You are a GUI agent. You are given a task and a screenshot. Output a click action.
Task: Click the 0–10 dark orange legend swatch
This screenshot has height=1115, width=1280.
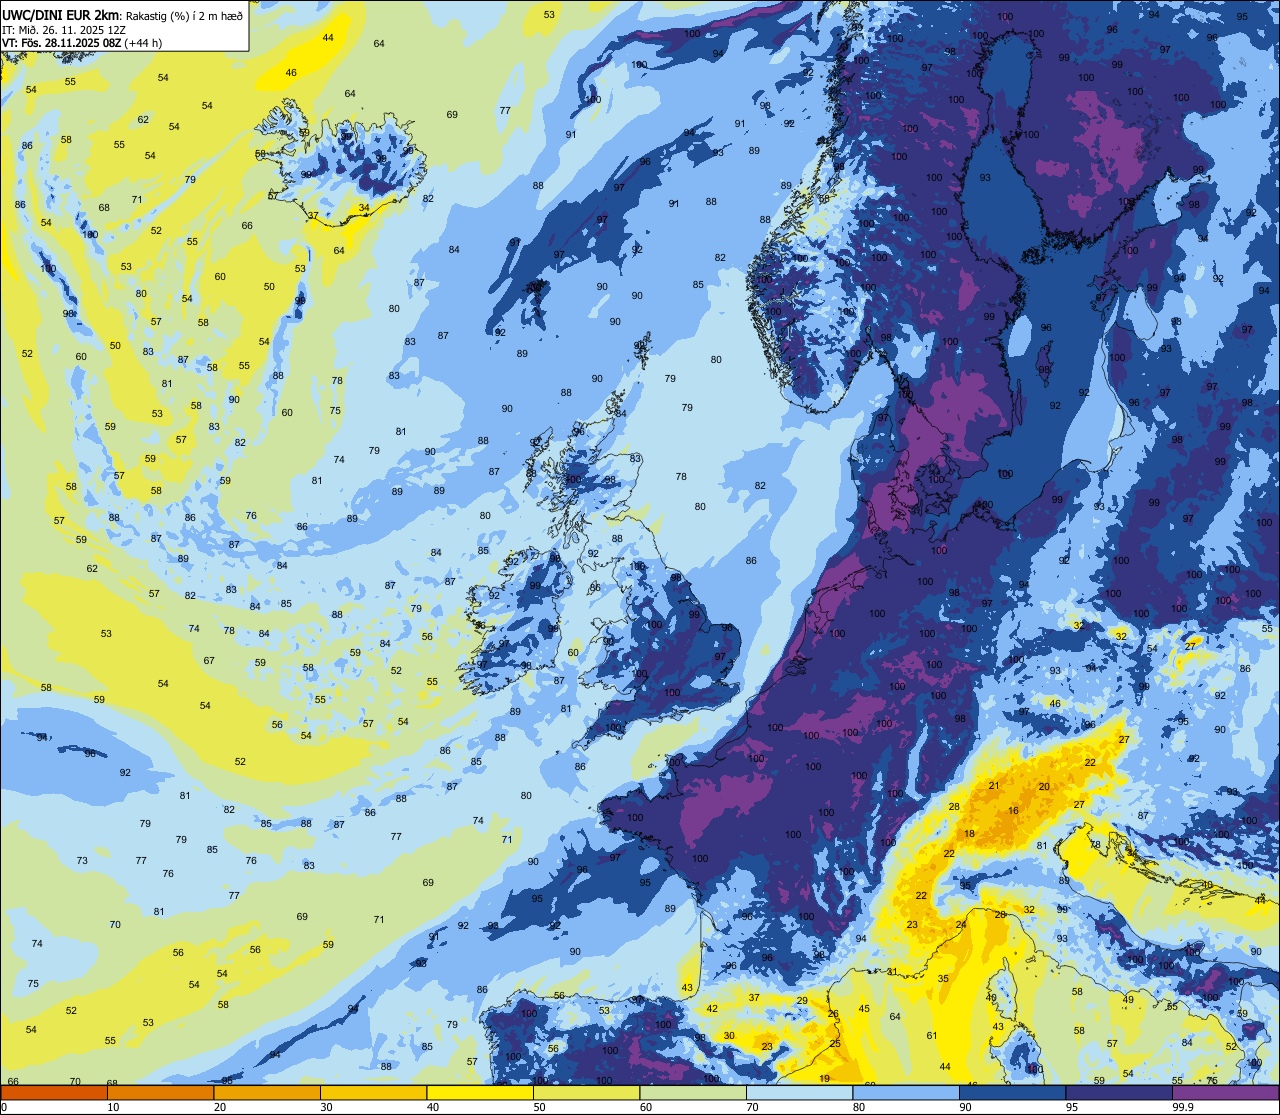click(55, 1092)
